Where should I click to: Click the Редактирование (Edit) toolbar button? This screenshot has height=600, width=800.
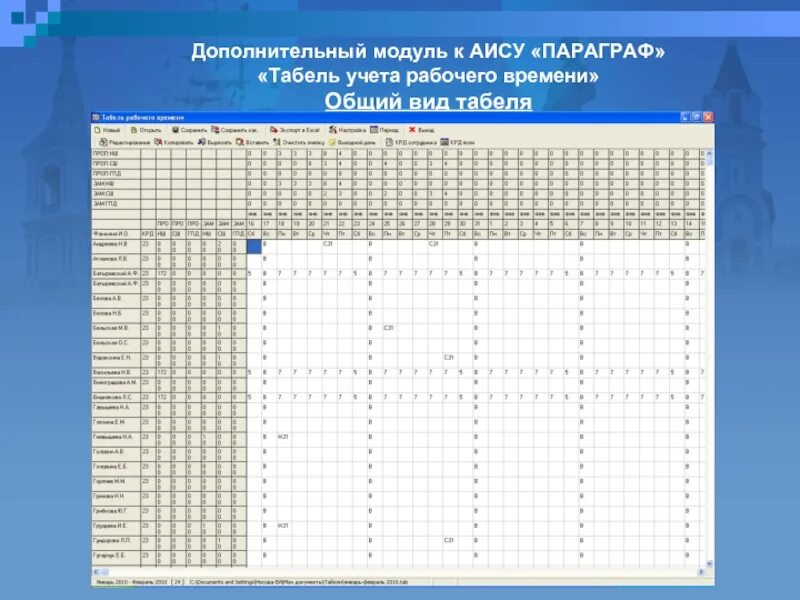tap(125, 142)
